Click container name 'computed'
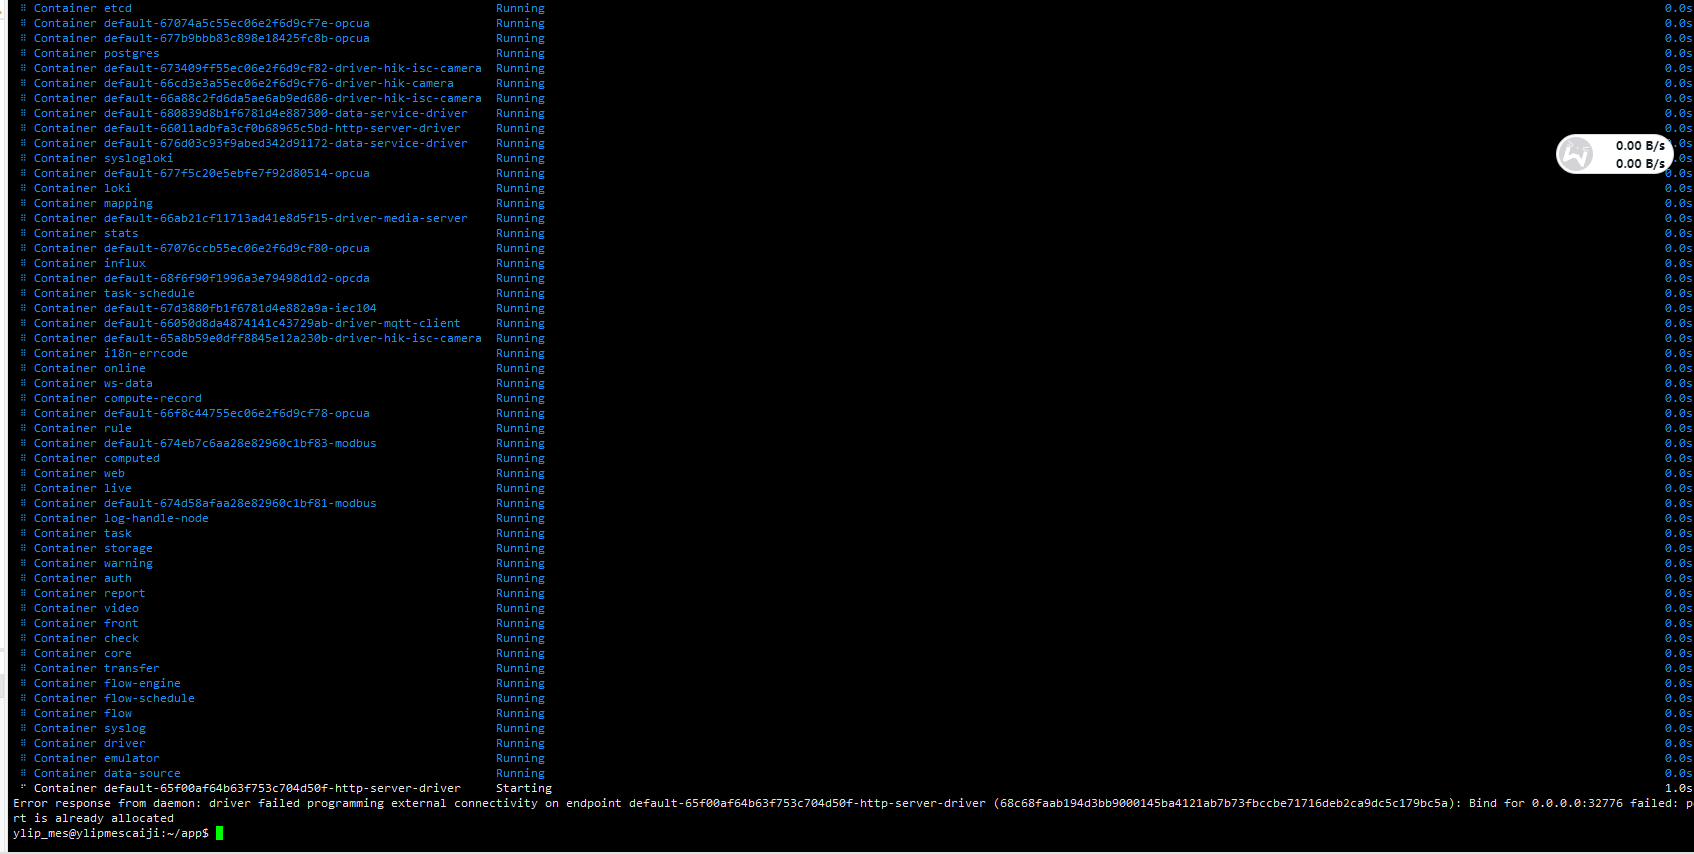 132,458
